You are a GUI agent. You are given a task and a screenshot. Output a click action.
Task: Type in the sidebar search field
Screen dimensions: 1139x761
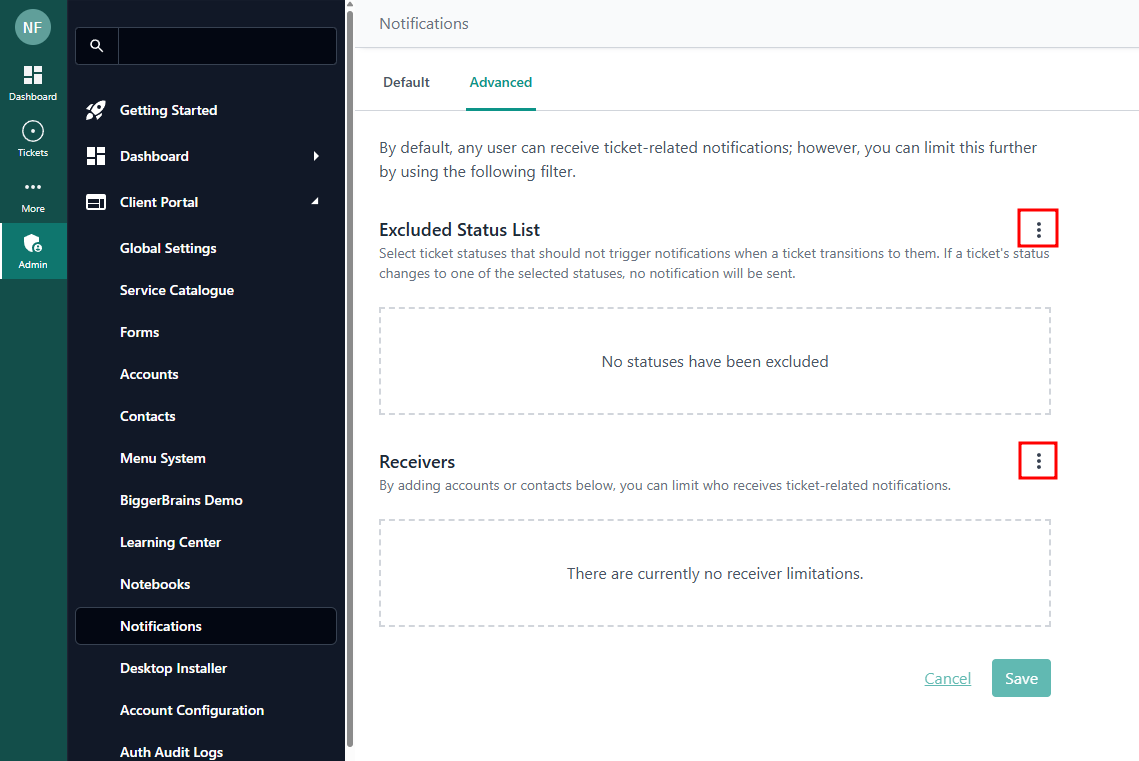pos(227,46)
